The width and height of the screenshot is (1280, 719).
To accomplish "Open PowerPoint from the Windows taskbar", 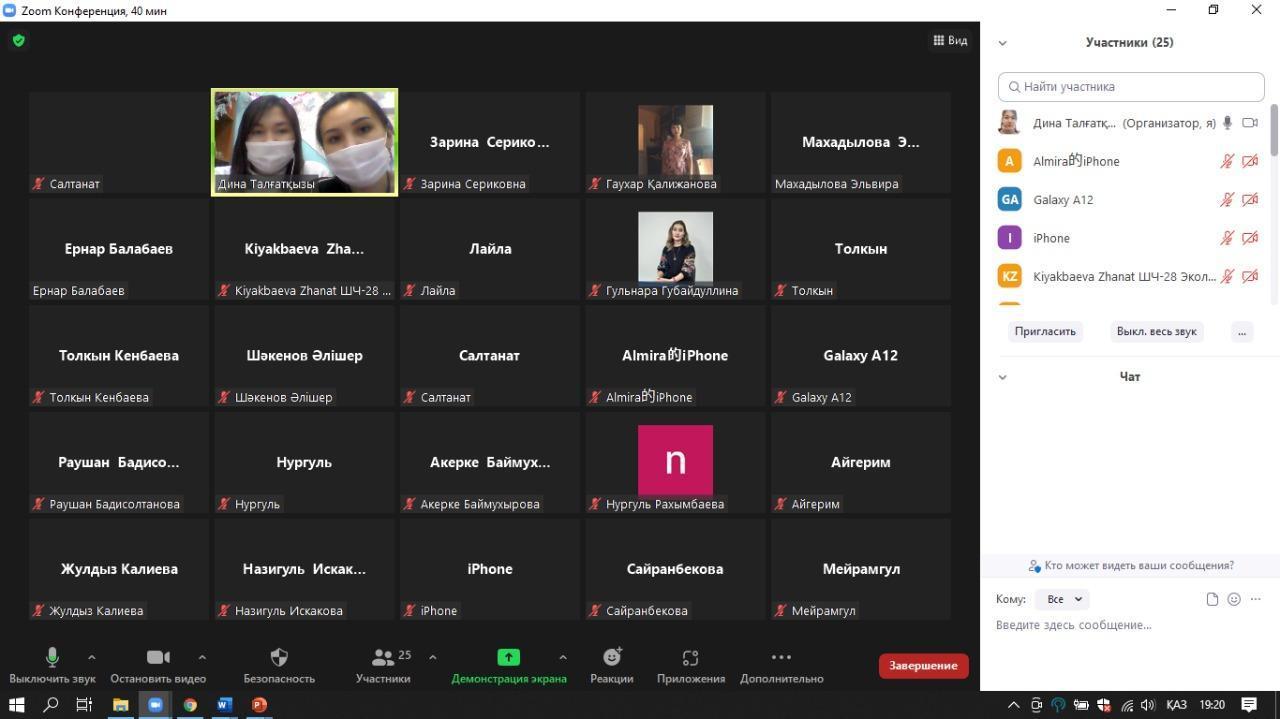I will pyautogui.click(x=259, y=705).
